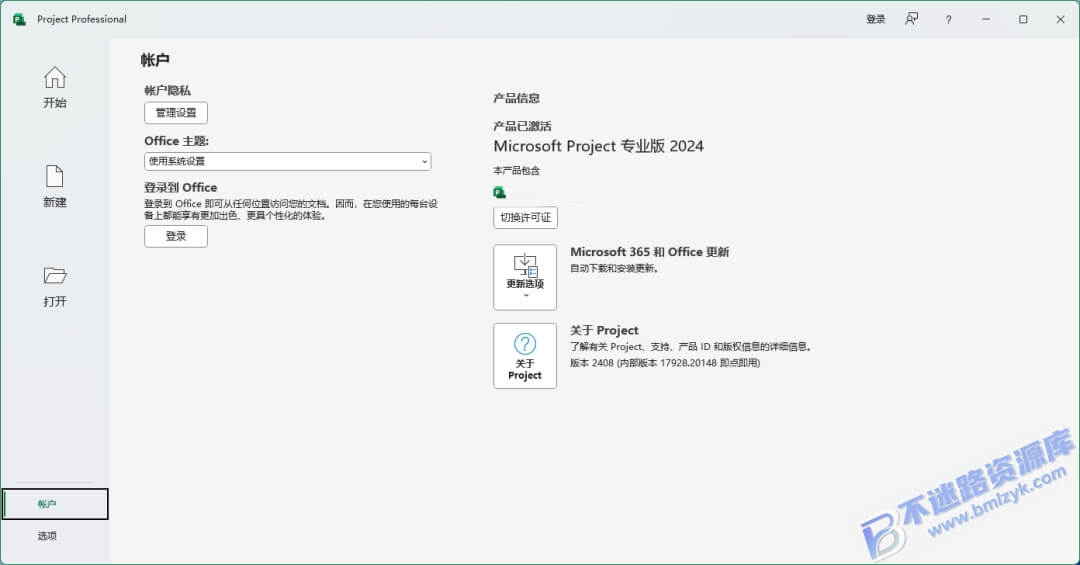Click the 产品已激活 text

click(x=522, y=126)
